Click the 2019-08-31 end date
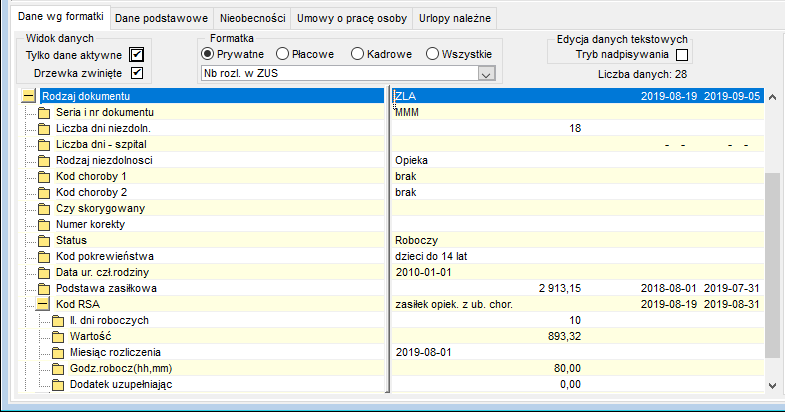This screenshot has width=785, height=412. (x=732, y=304)
